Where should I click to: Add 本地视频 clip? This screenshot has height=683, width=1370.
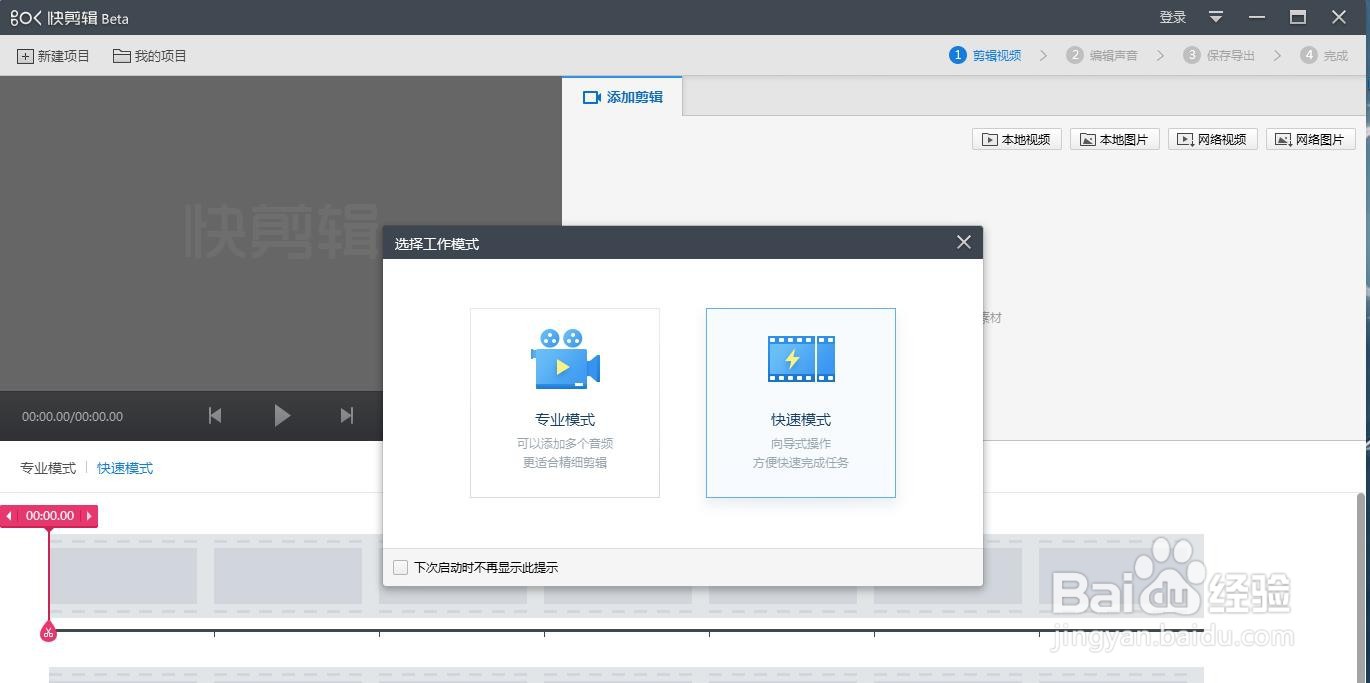[1017, 139]
